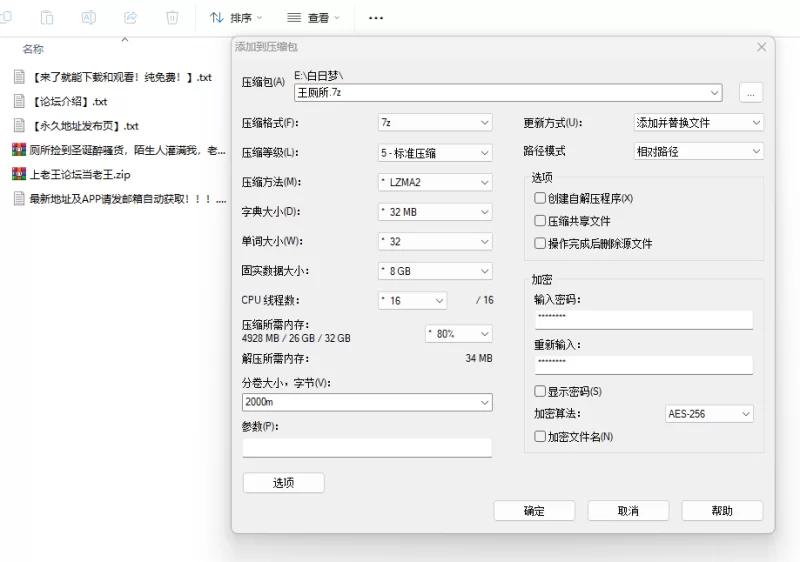Viewport: 800px width, 562px height.
Task: Select the 【永久地址发布页】.txt file icon
Action: 19,126
